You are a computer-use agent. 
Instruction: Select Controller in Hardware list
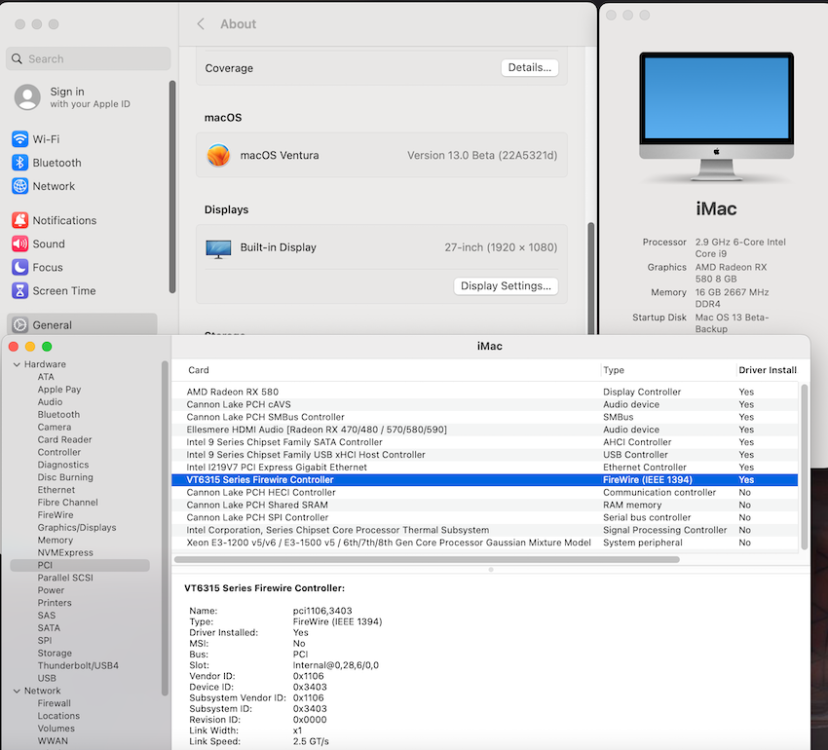59,452
